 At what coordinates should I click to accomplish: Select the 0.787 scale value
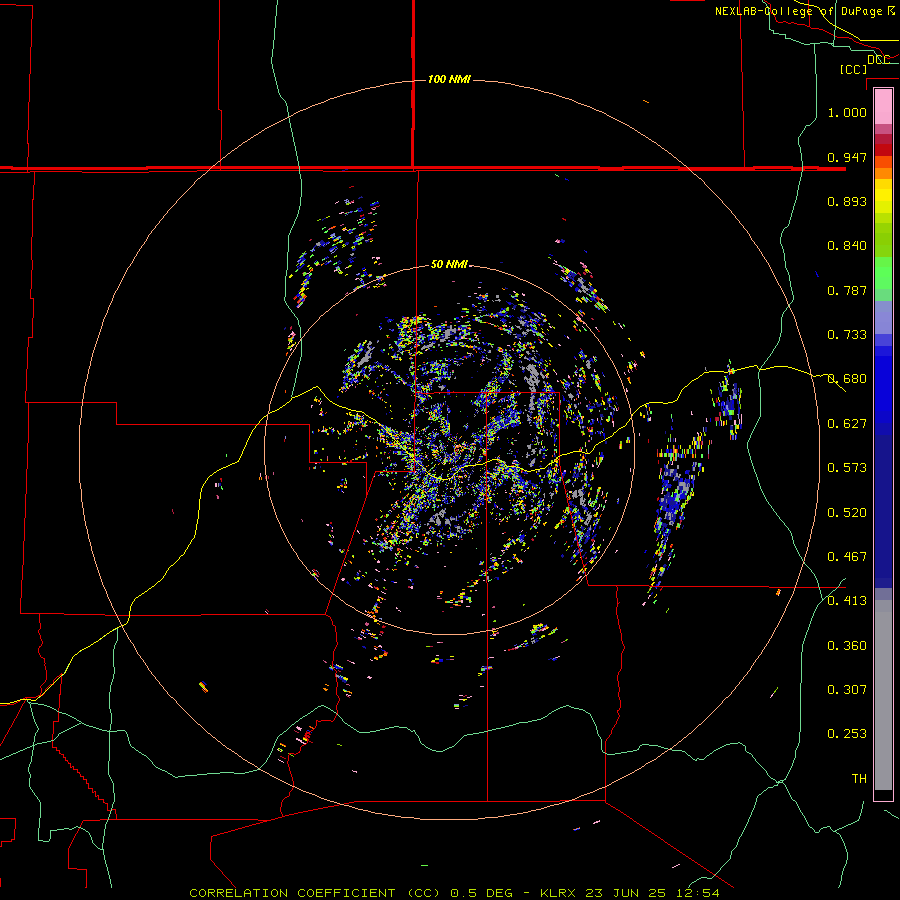[847, 290]
